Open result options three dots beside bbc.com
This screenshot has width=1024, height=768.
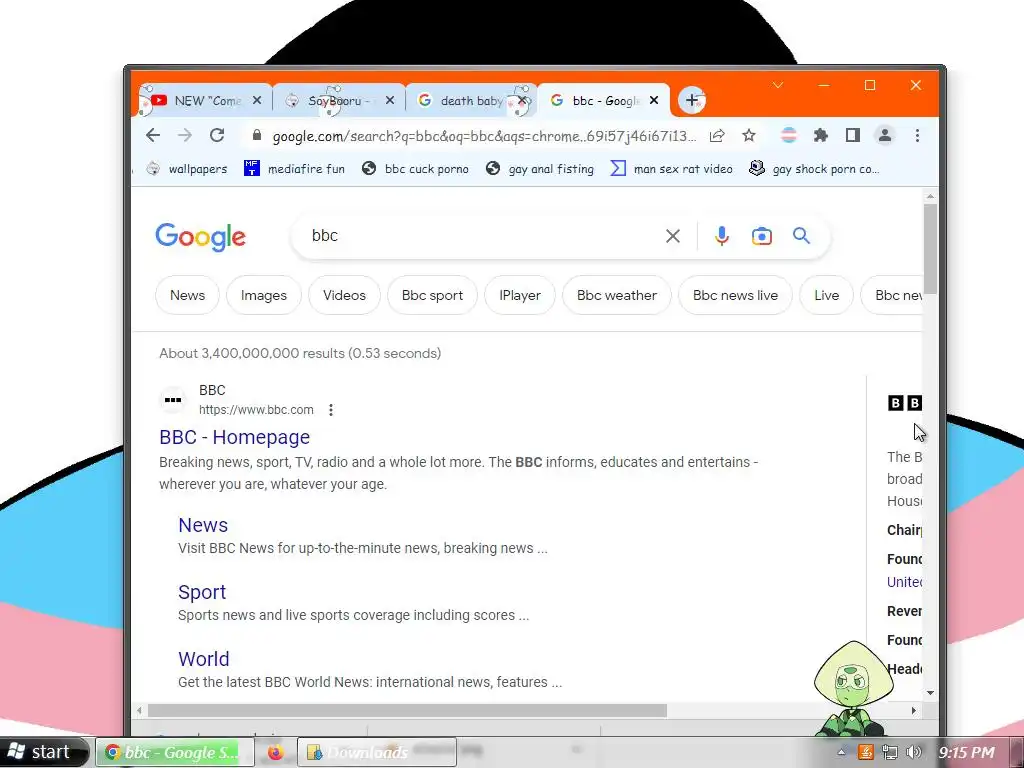[x=331, y=409]
